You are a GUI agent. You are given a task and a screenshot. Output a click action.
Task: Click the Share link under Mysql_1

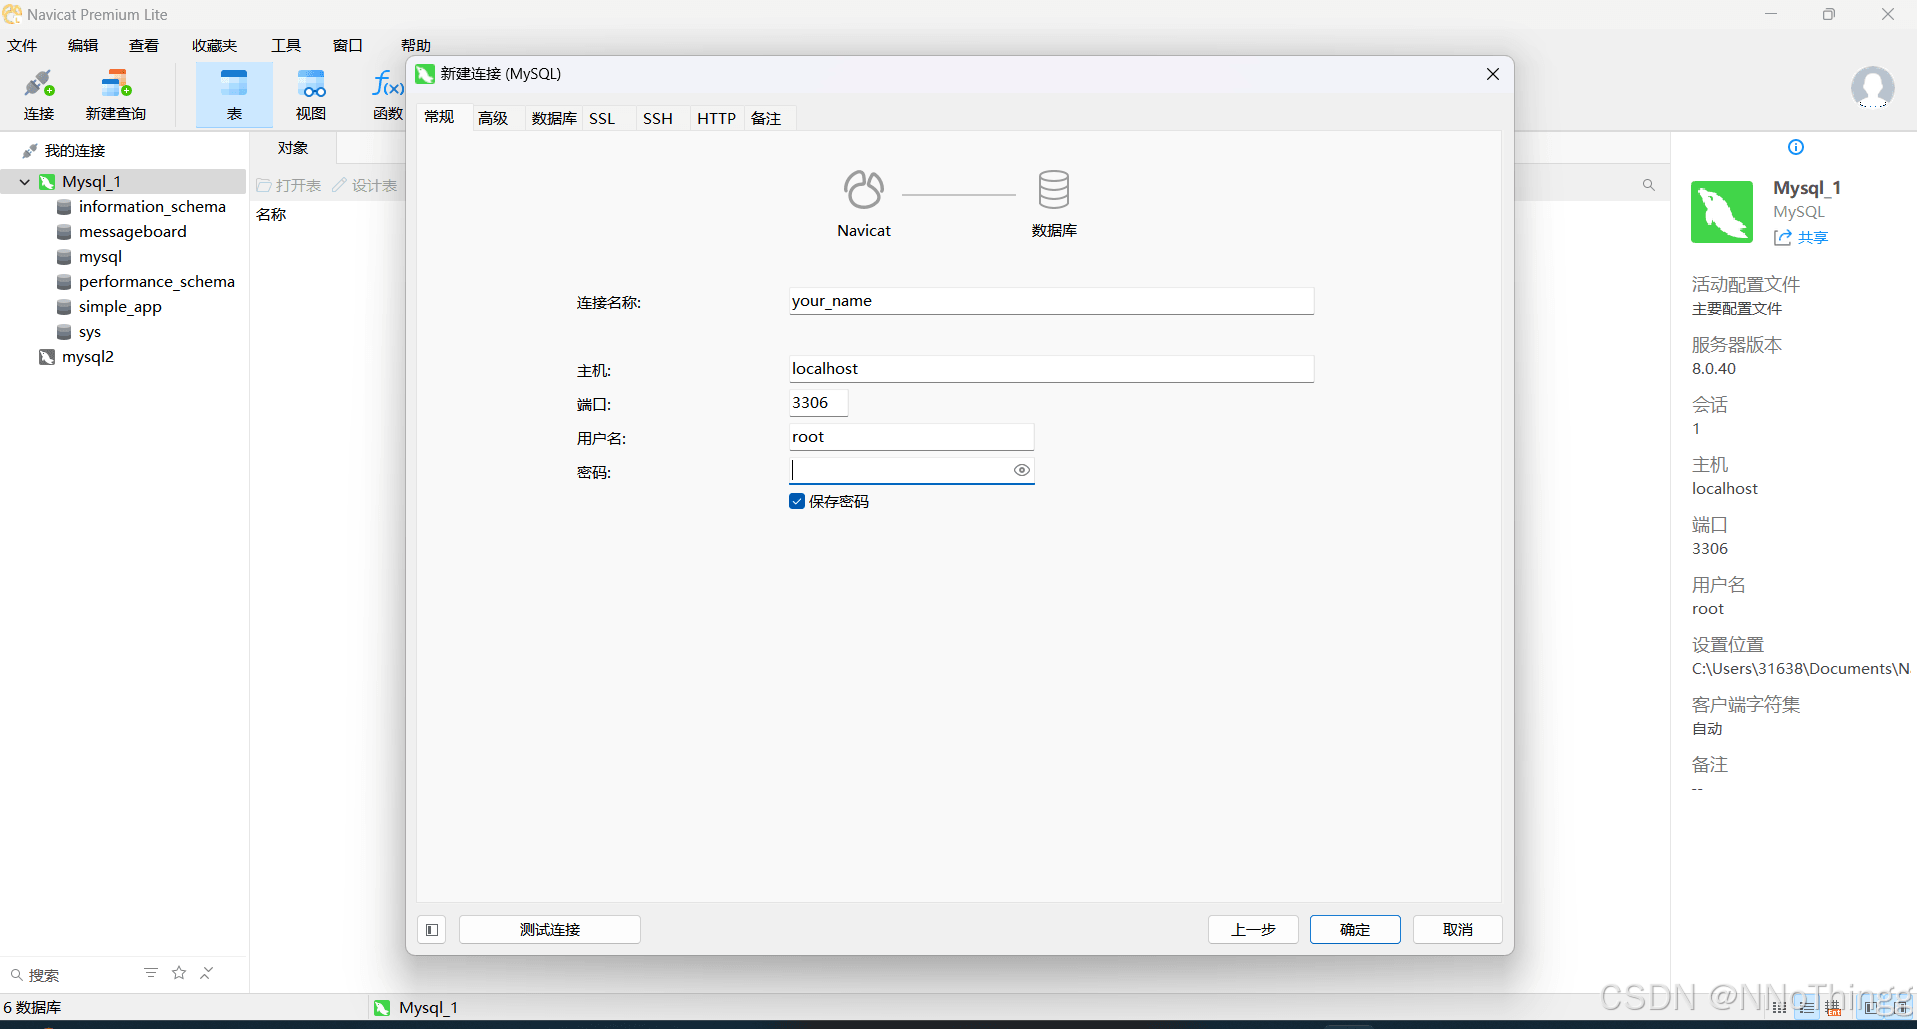(x=1801, y=238)
